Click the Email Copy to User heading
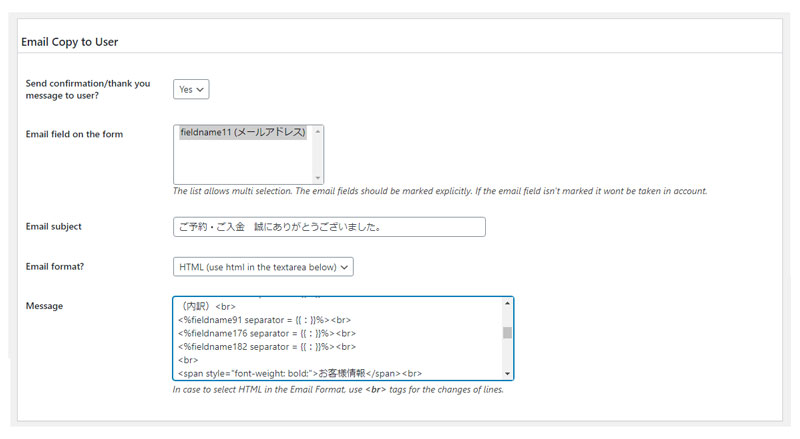The height and width of the screenshot is (439, 800). click(69, 42)
